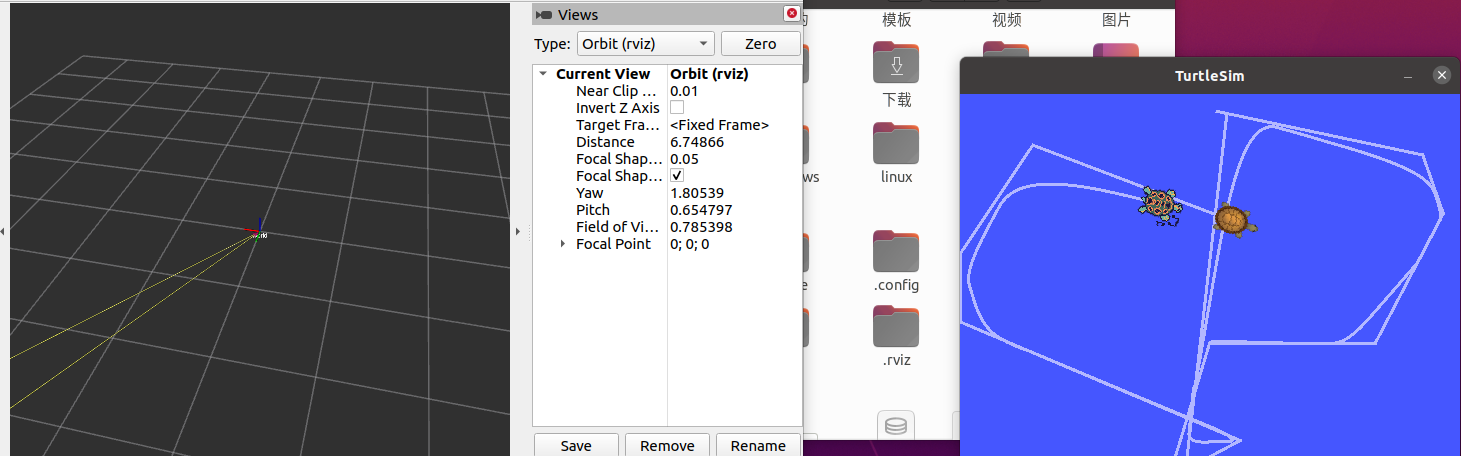Click the Near Clip property label
This screenshot has width=1461, height=456.
[x=617, y=91]
